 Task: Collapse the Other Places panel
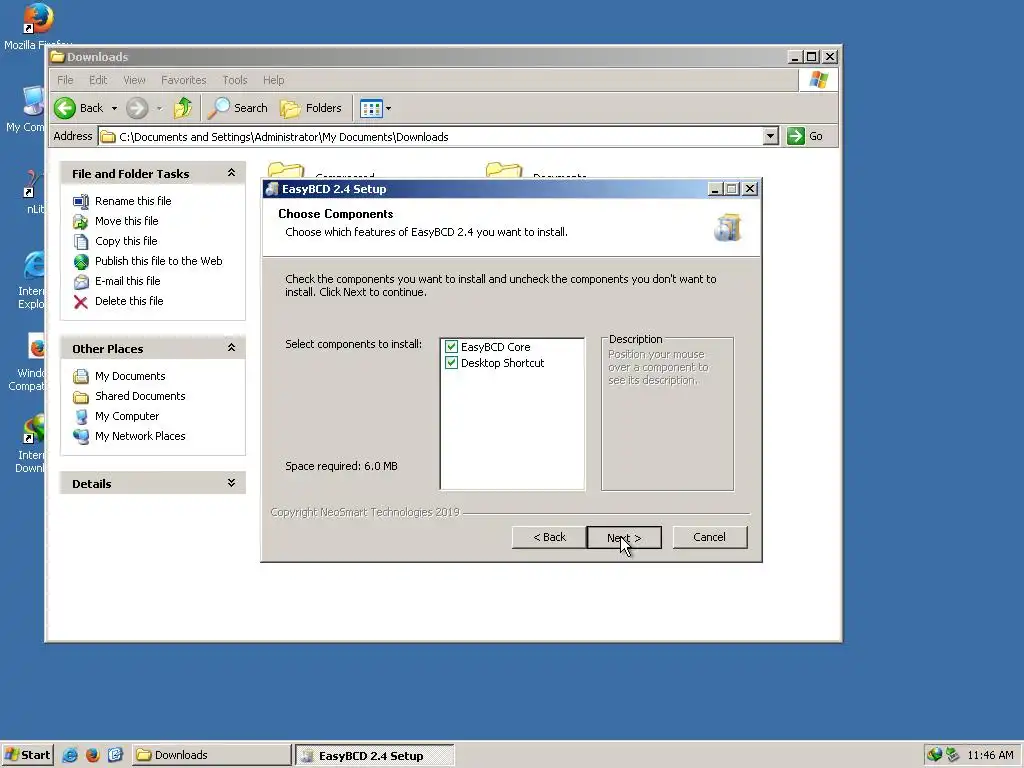click(x=231, y=348)
